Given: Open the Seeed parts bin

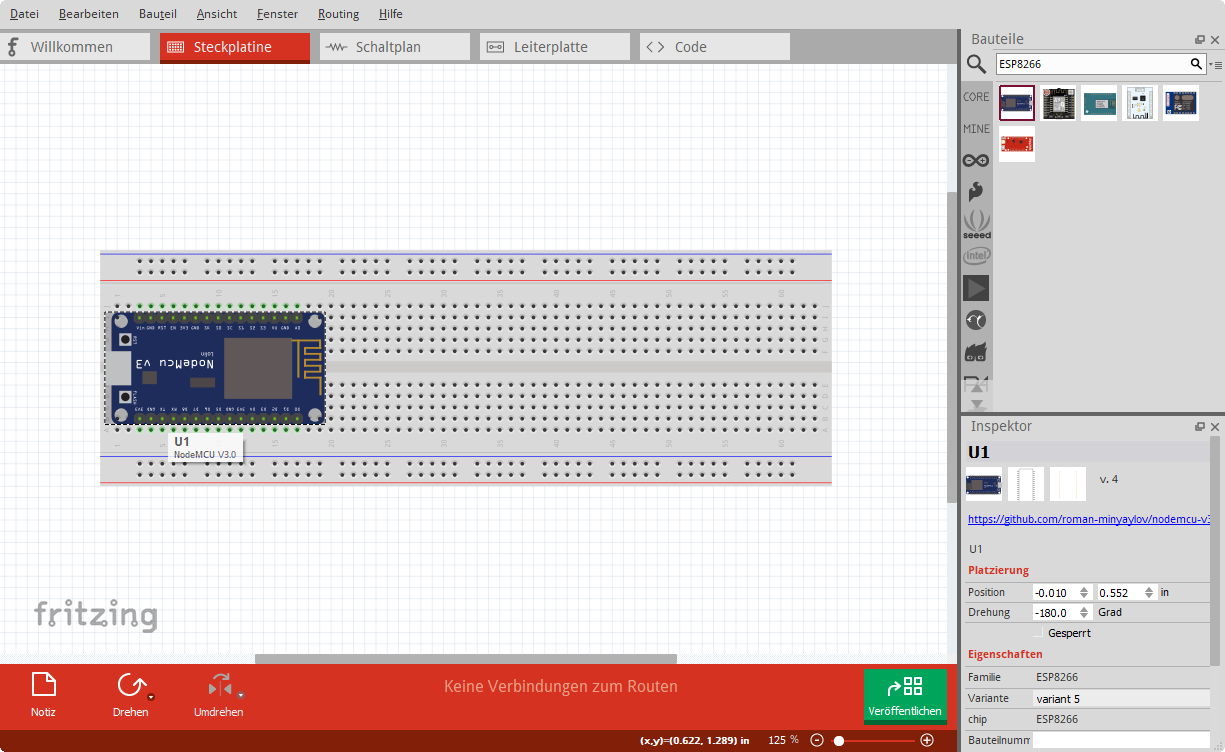Looking at the screenshot, I should point(976,222).
